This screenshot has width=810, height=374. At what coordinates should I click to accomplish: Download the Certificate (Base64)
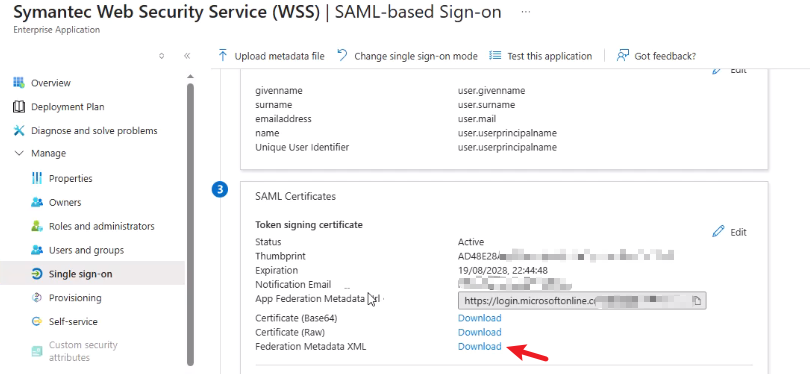pyautogui.click(x=479, y=318)
